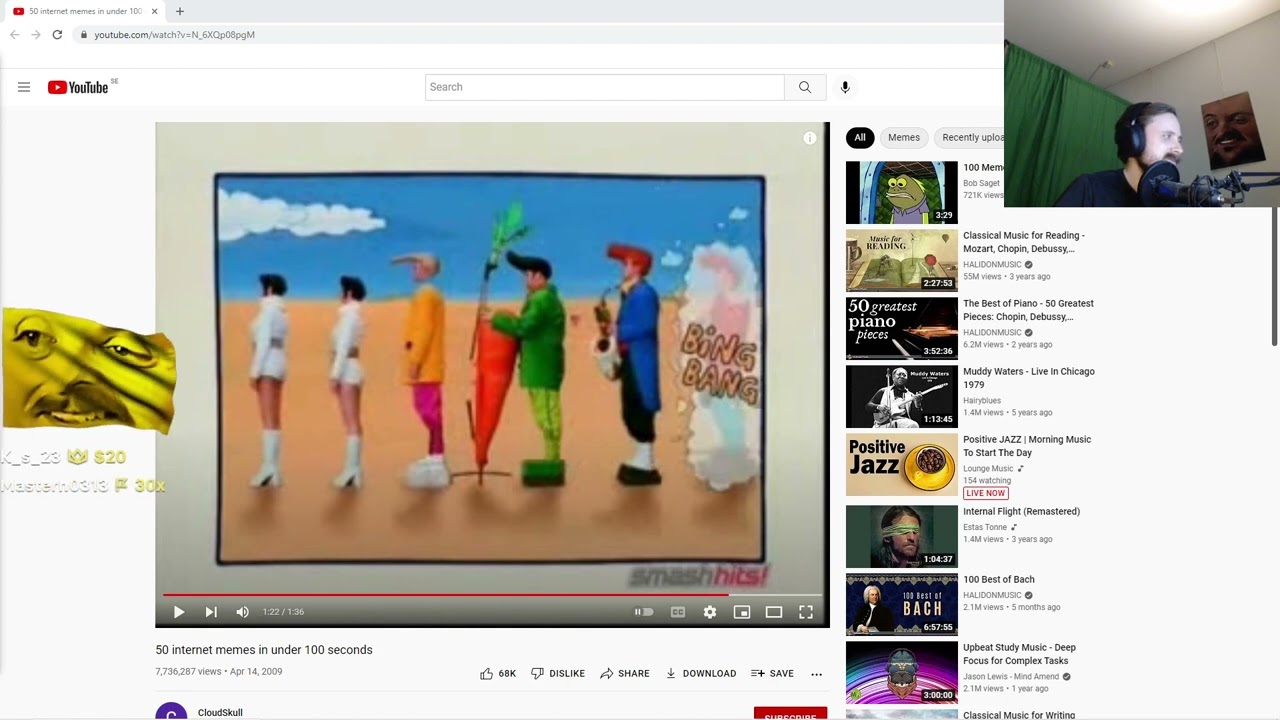Enter fullscreen on the video
This screenshot has height=720, width=1280.
806,612
